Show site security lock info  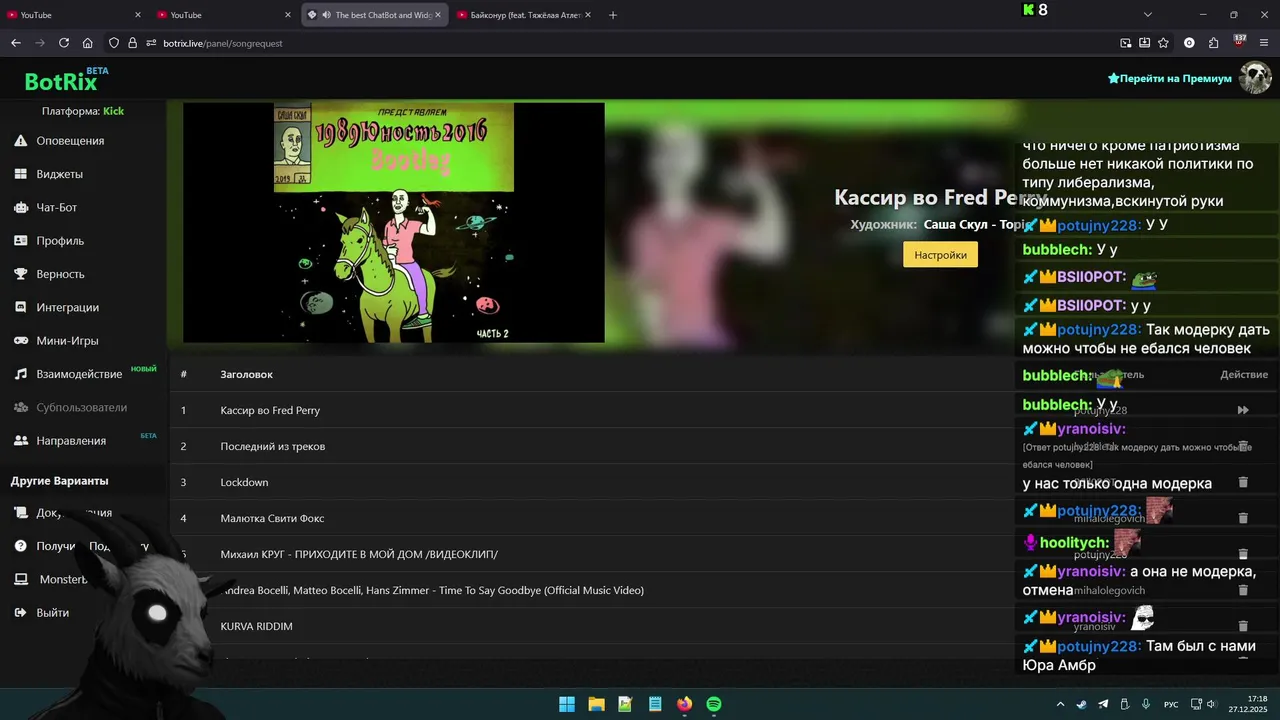pos(132,43)
